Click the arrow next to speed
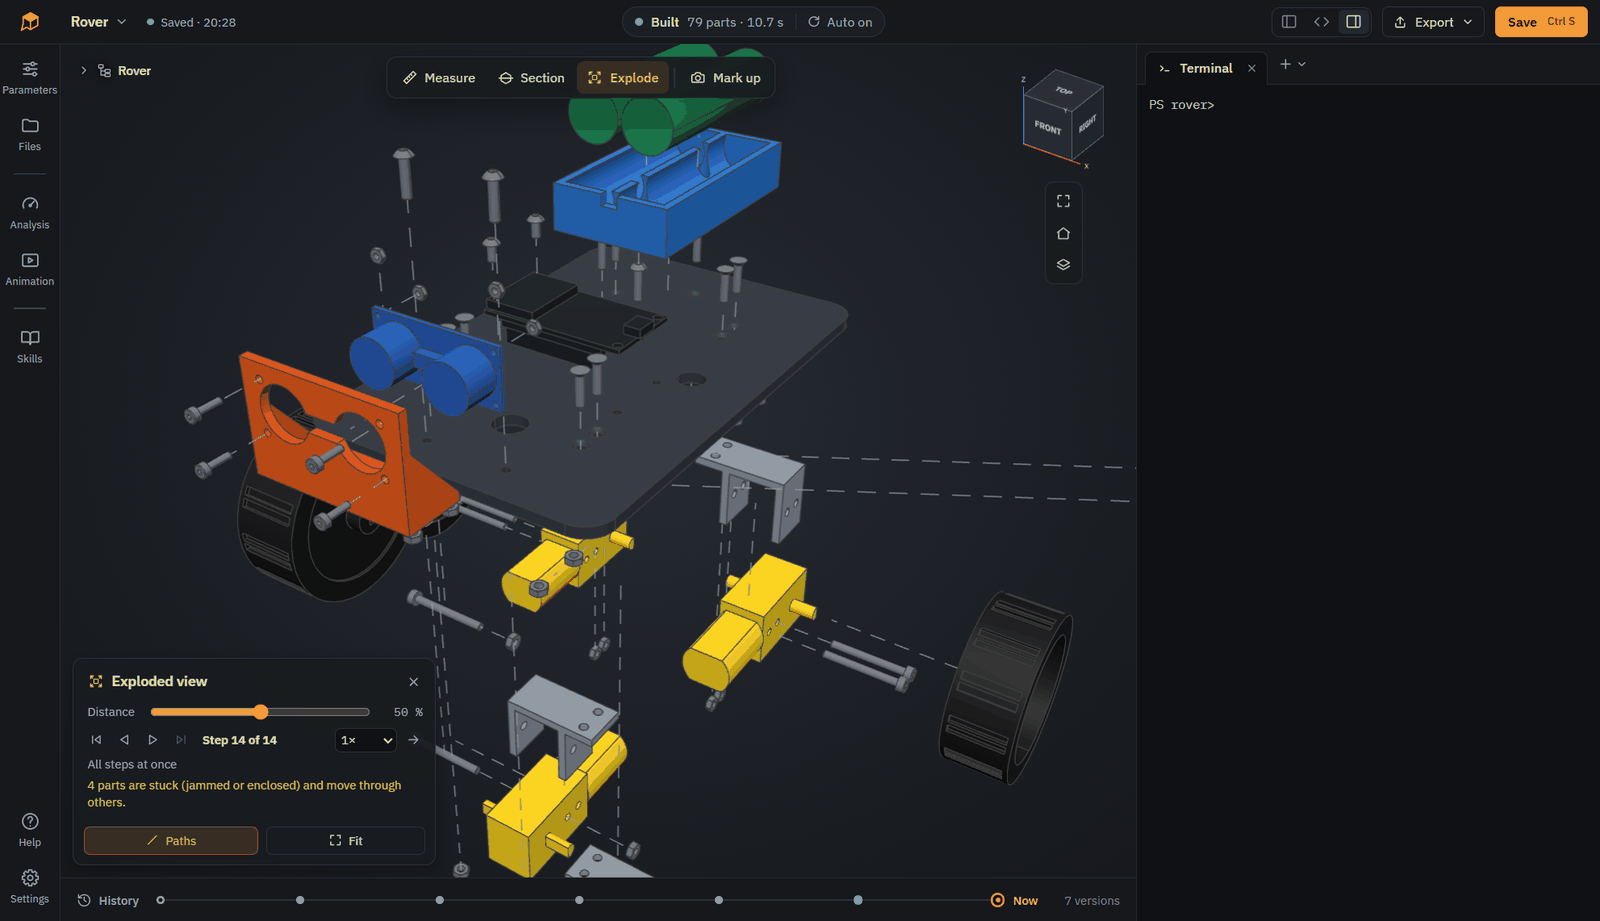 click(x=414, y=740)
